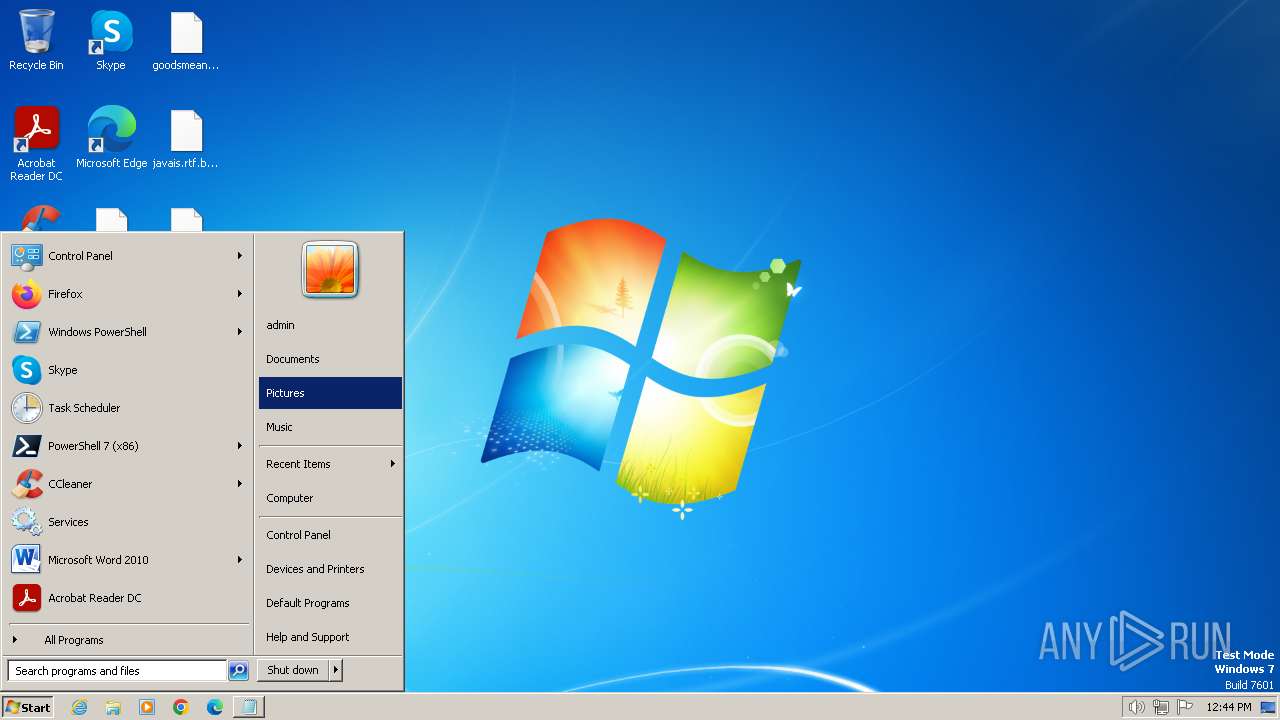The image size is (1280, 720).
Task: Click the Shut down button
Action: coord(293,670)
